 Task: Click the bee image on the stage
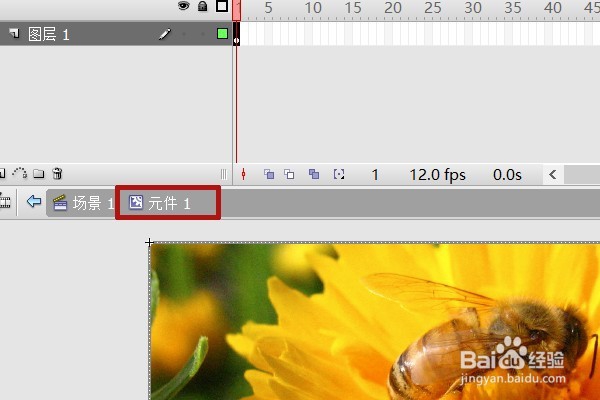[x=375, y=322]
